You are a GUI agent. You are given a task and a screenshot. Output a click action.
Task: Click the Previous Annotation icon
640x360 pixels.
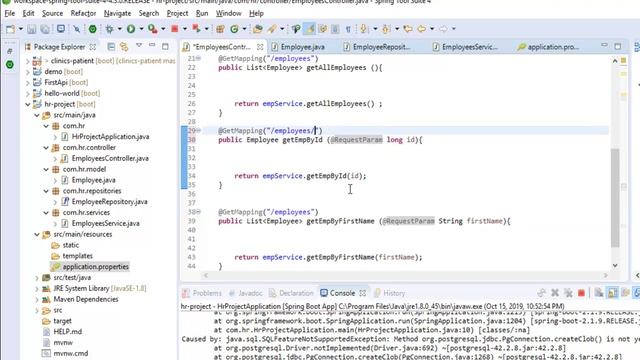386,29
